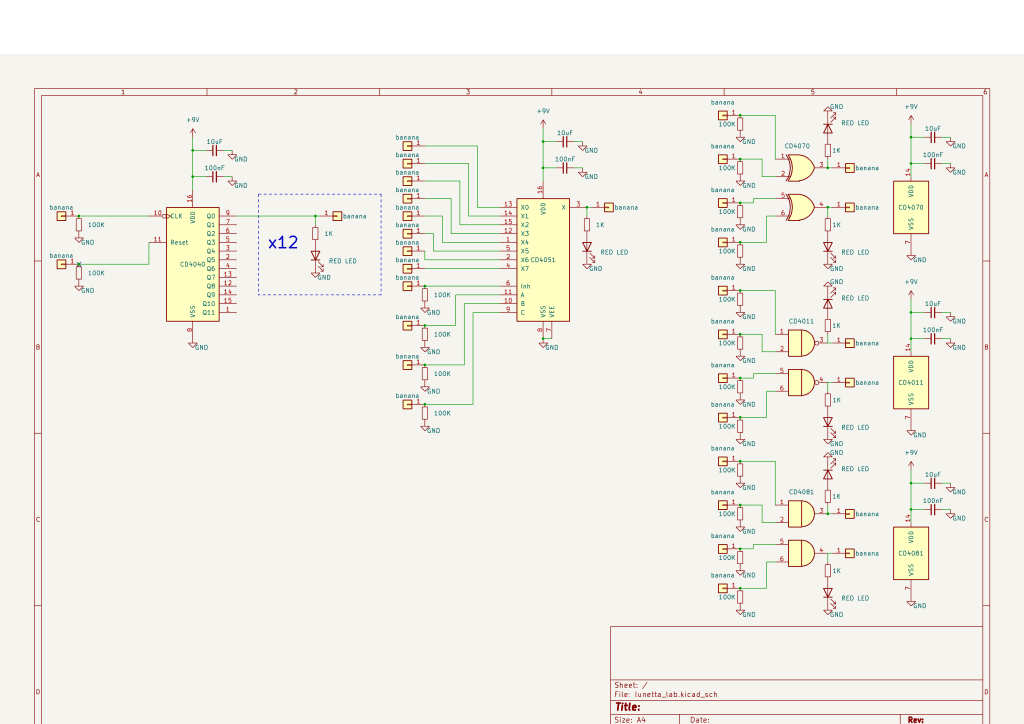Viewport: 1024px width, 724px height.
Task: Click the CD4051 multiplexer IC symbol
Action: point(543,258)
